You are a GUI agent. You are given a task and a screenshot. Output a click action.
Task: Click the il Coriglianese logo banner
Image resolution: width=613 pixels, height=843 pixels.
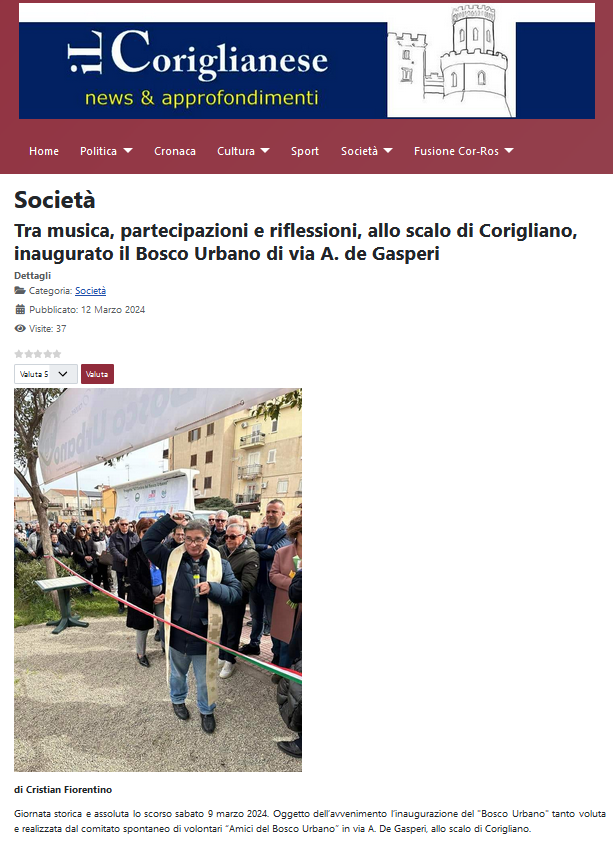pyautogui.click(x=306, y=61)
